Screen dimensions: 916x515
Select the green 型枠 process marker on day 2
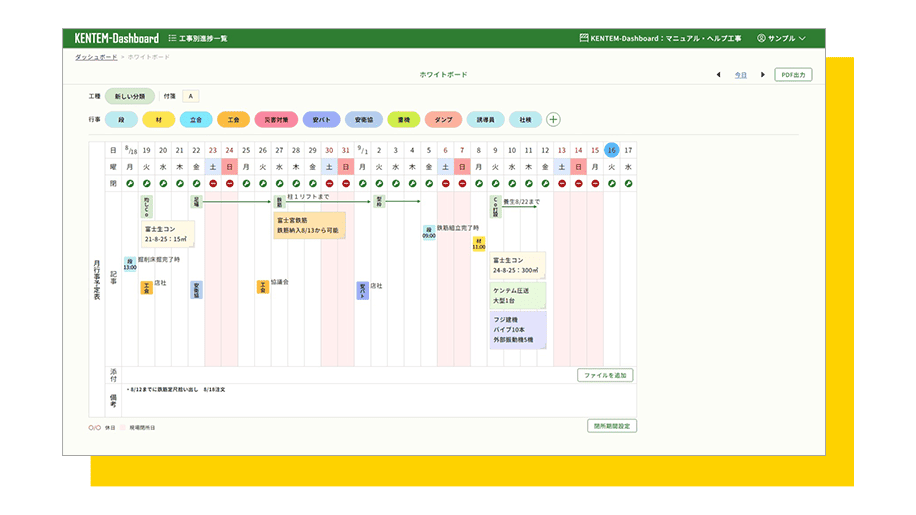tap(379, 202)
